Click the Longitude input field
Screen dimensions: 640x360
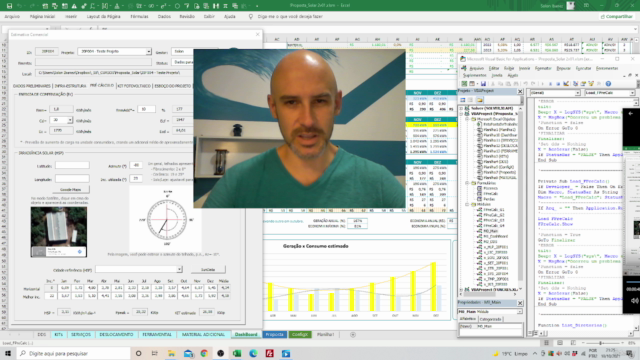(72, 179)
